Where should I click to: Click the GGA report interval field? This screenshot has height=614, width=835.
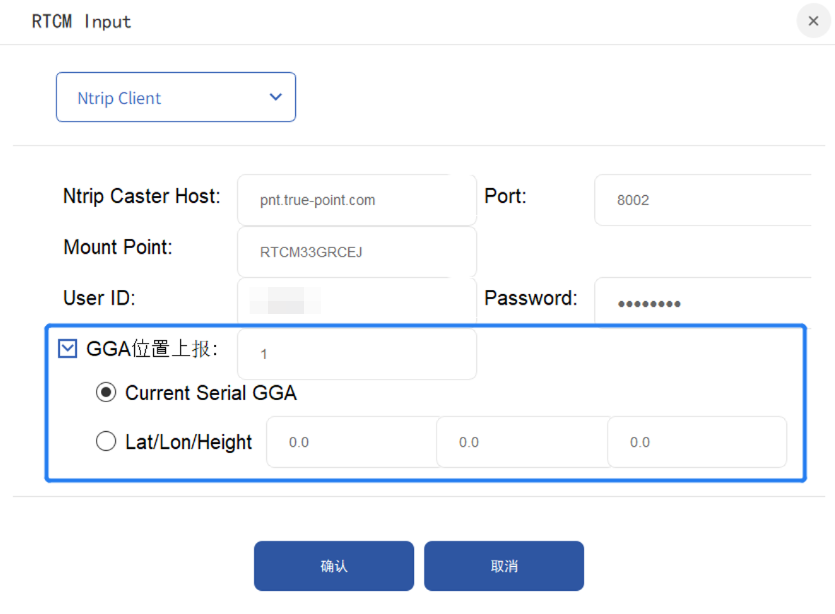point(356,354)
